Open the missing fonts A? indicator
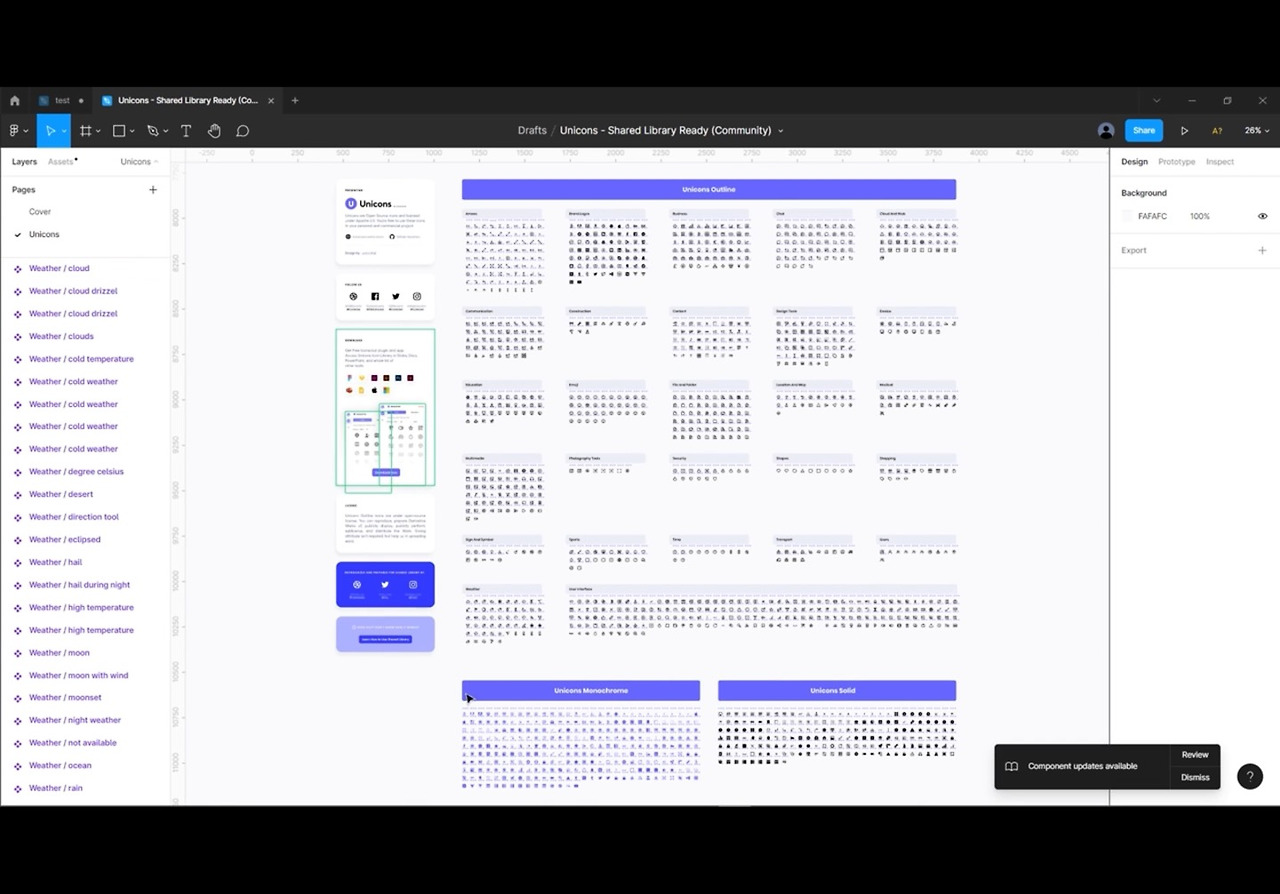Image resolution: width=1280 pixels, height=894 pixels. pyautogui.click(x=1217, y=131)
